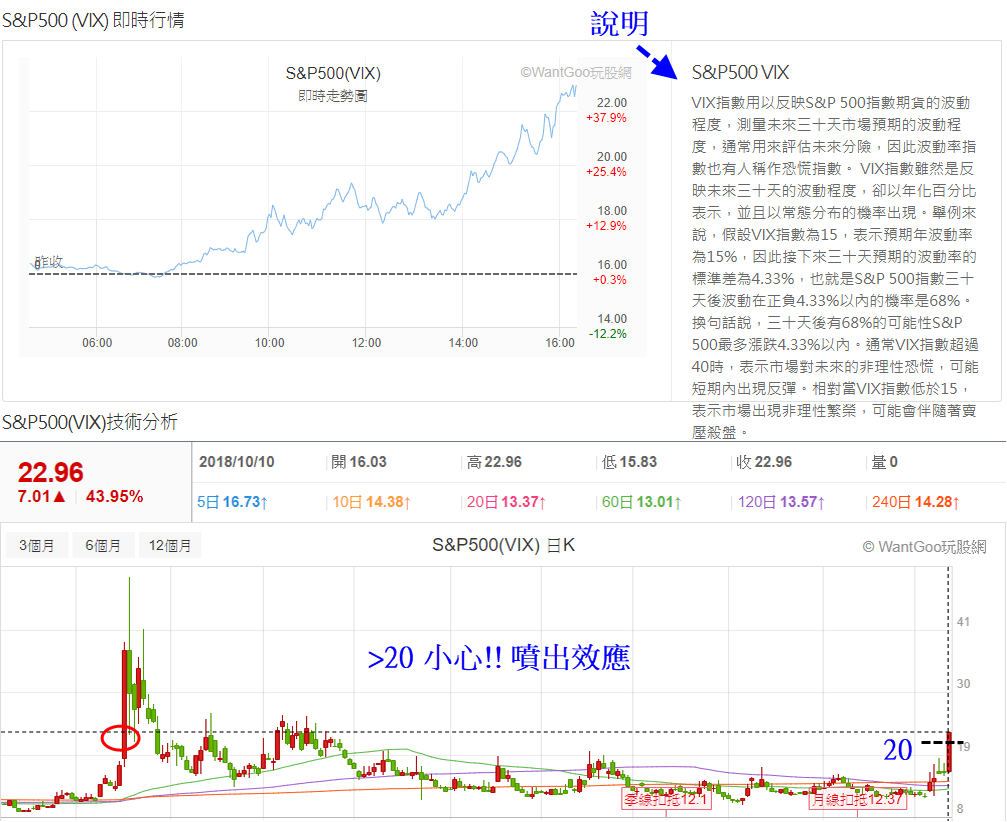Select the 3個月 chart range

pyautogui.click(x=36, y=546)
